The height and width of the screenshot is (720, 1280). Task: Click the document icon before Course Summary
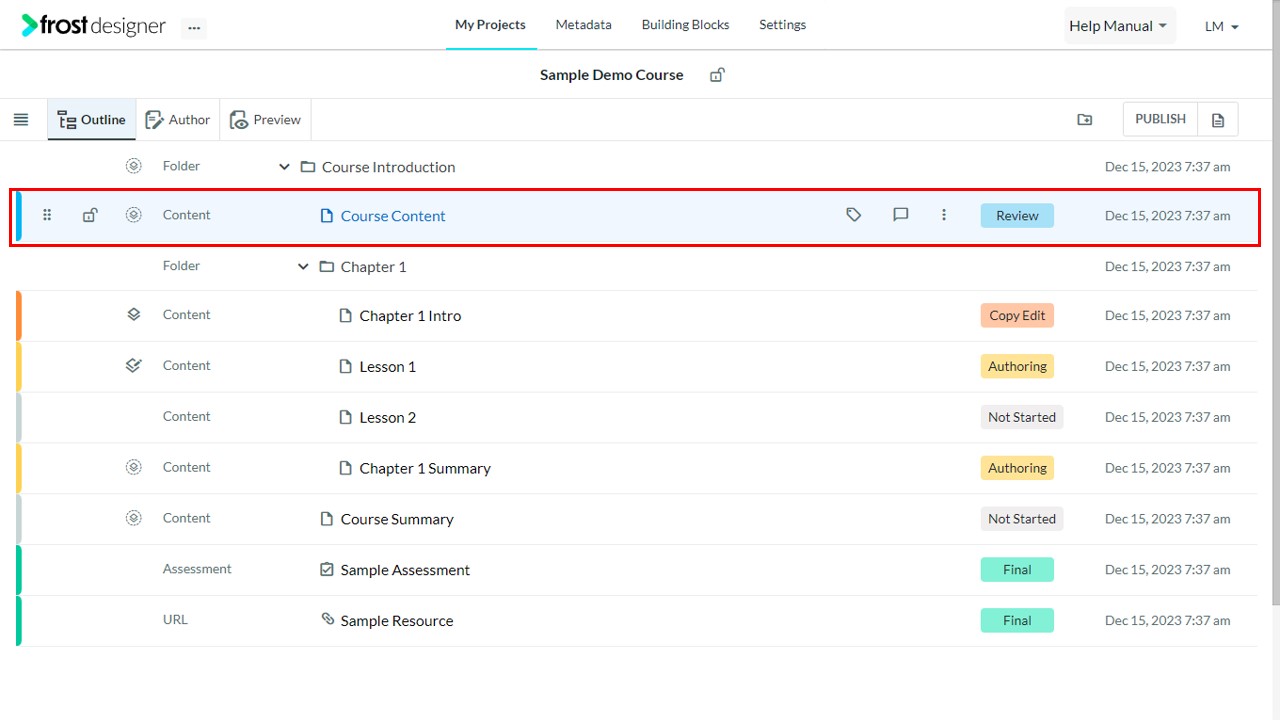326,519
